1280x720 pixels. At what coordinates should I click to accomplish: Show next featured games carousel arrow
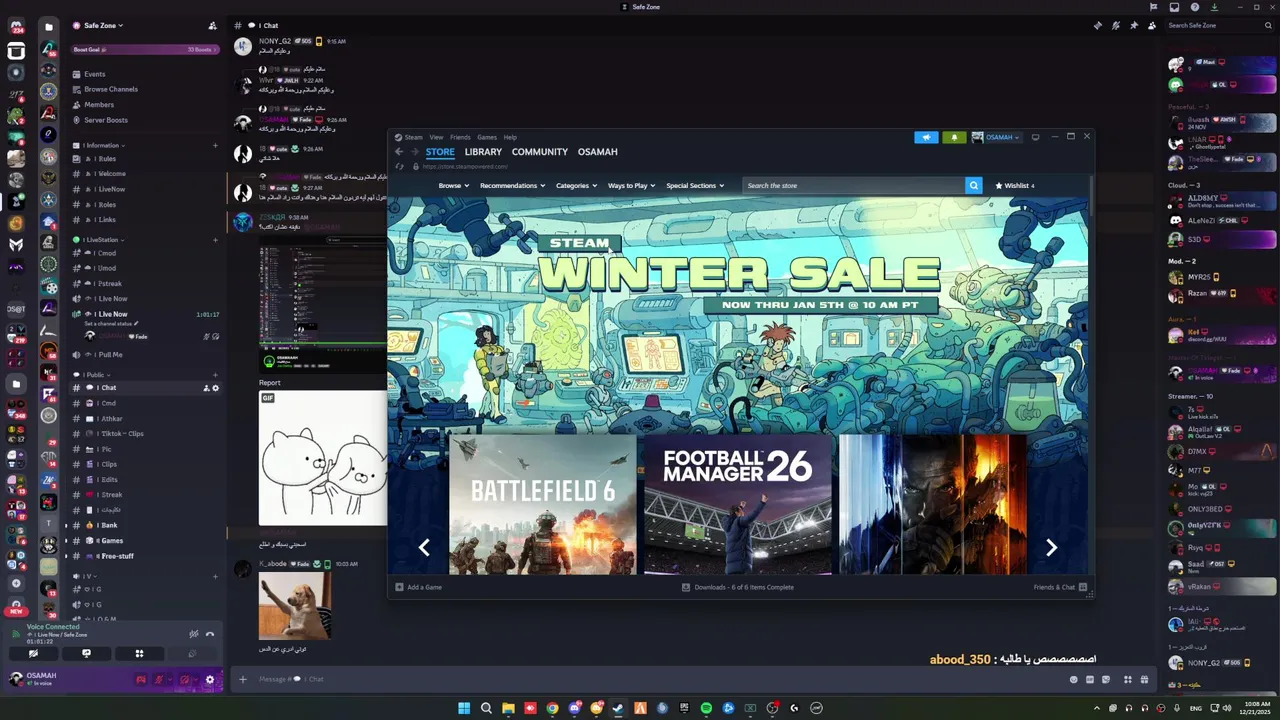(1051, 547)
